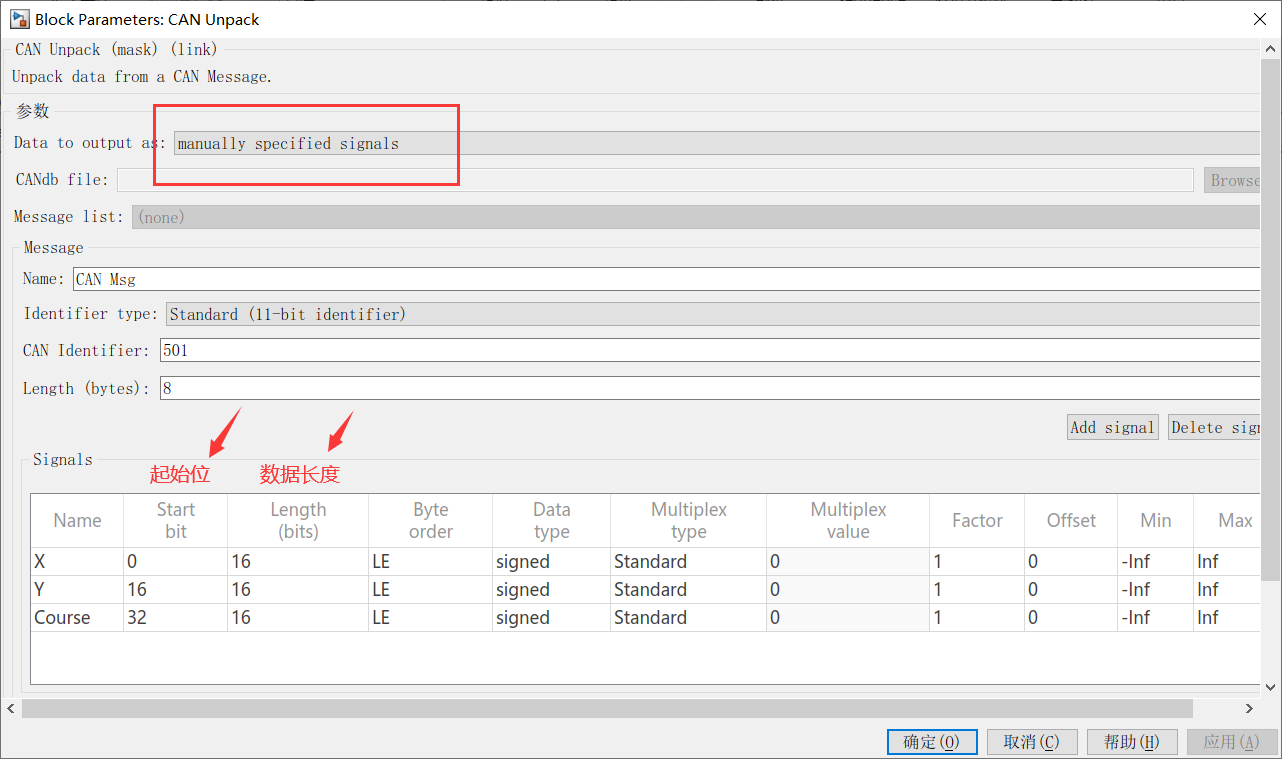Change Data type of signal Course
The image size is (1282, 759).
tap(551, 617)
